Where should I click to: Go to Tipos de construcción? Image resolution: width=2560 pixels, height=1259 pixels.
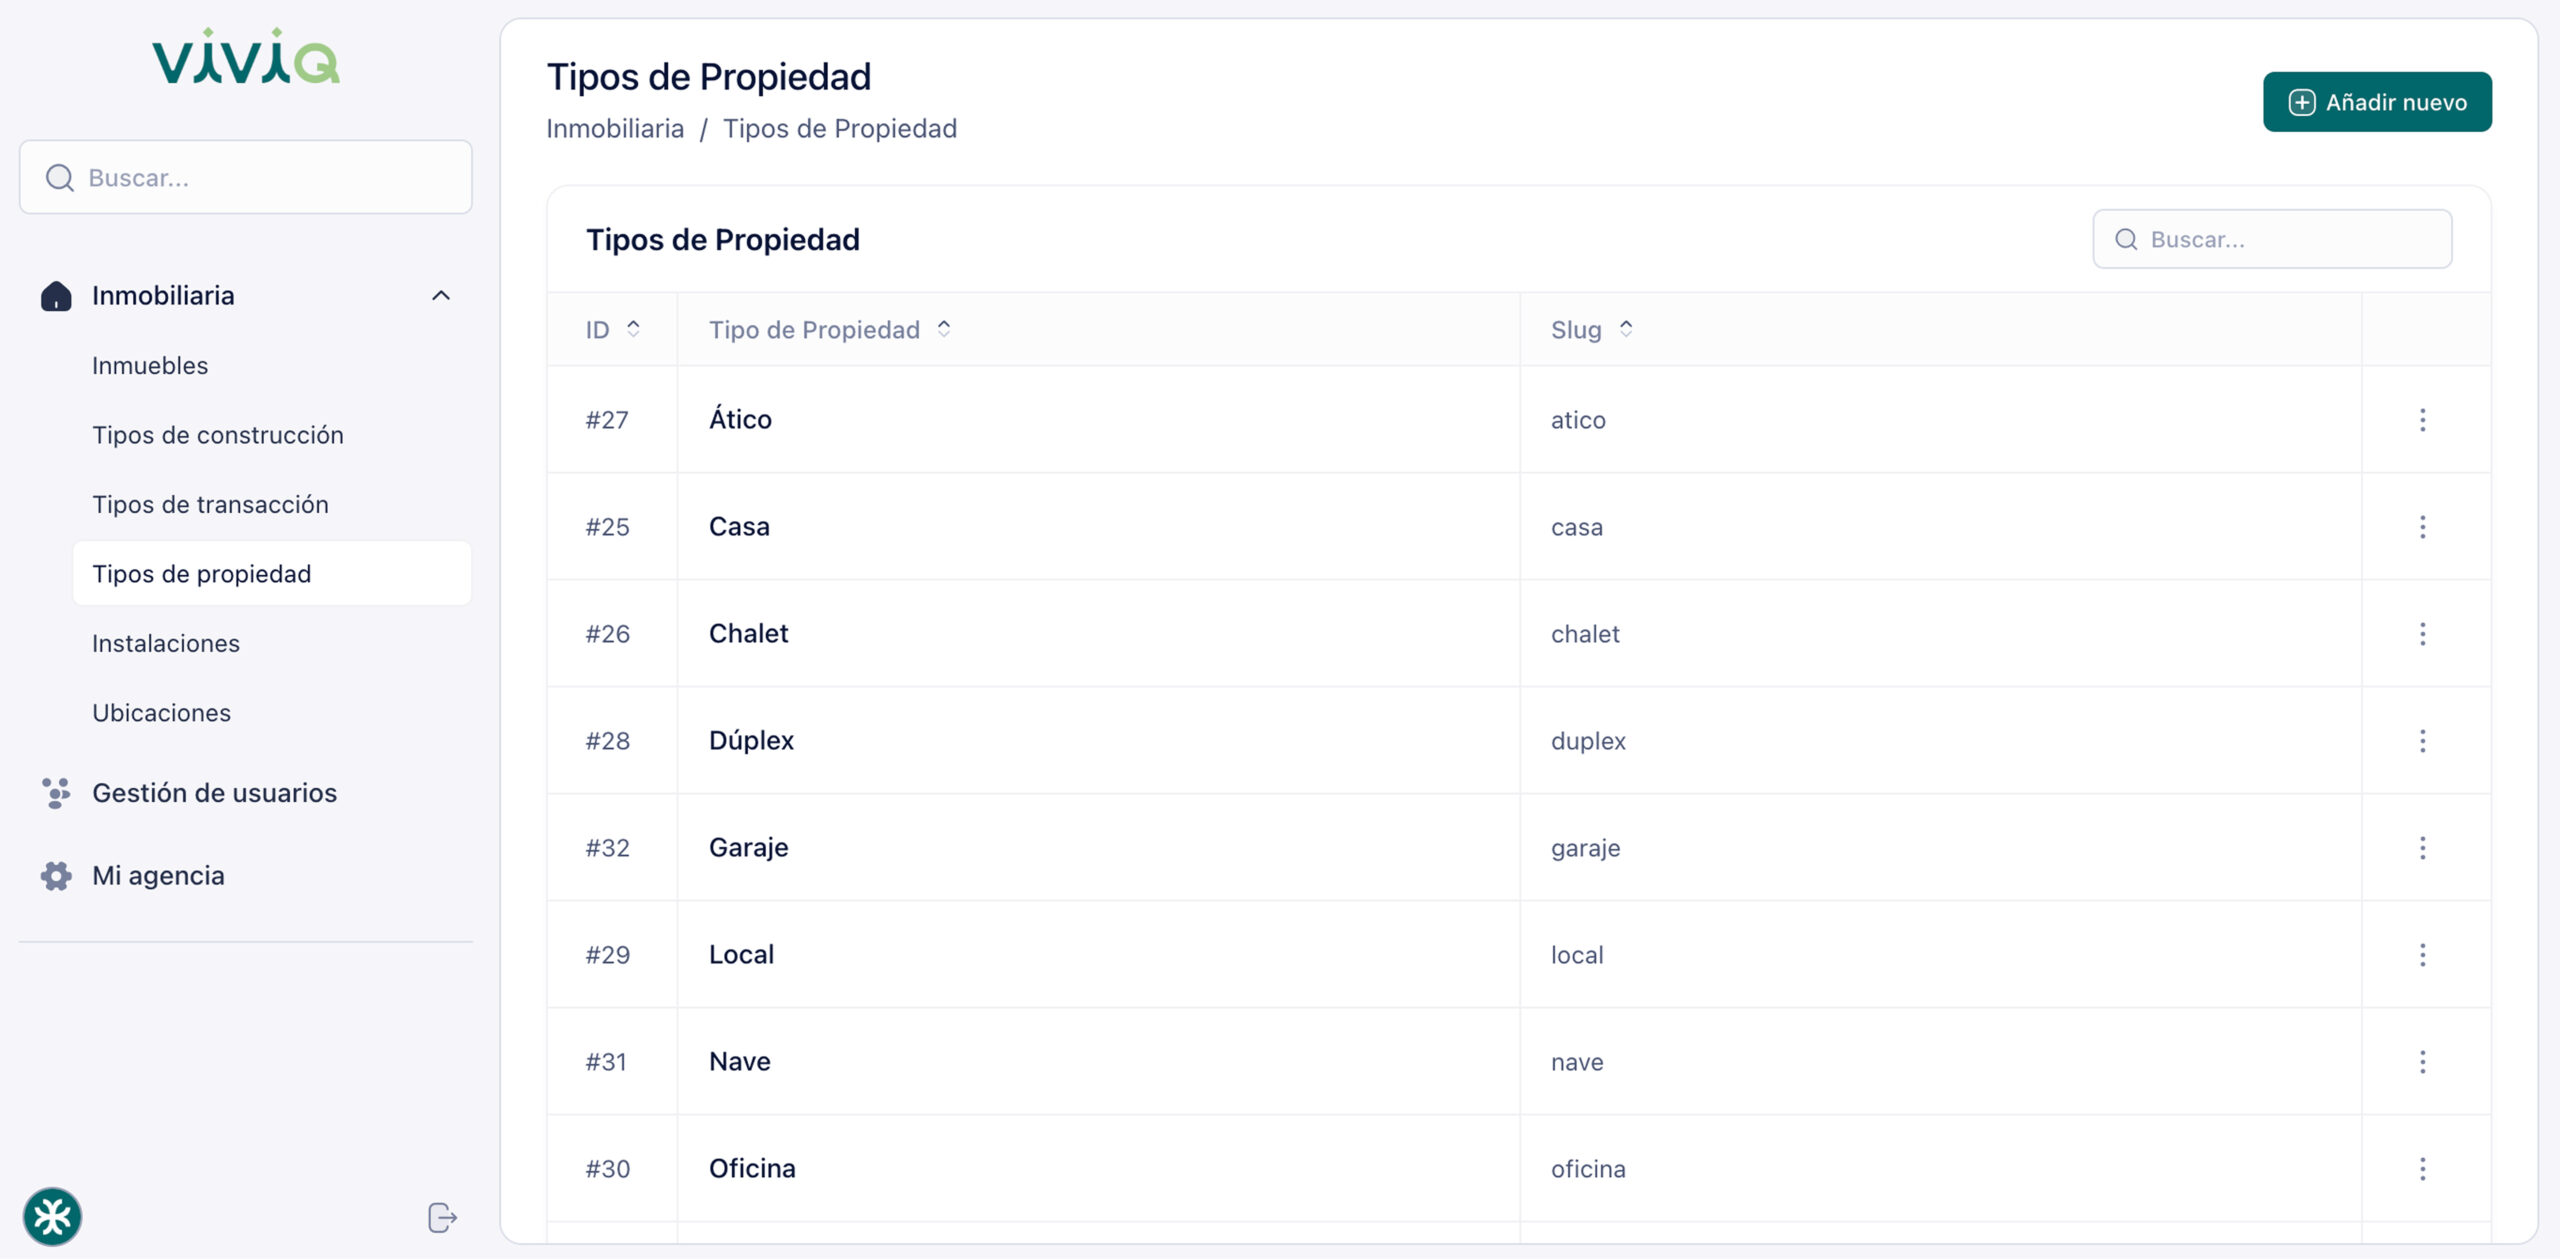point(218,435)
